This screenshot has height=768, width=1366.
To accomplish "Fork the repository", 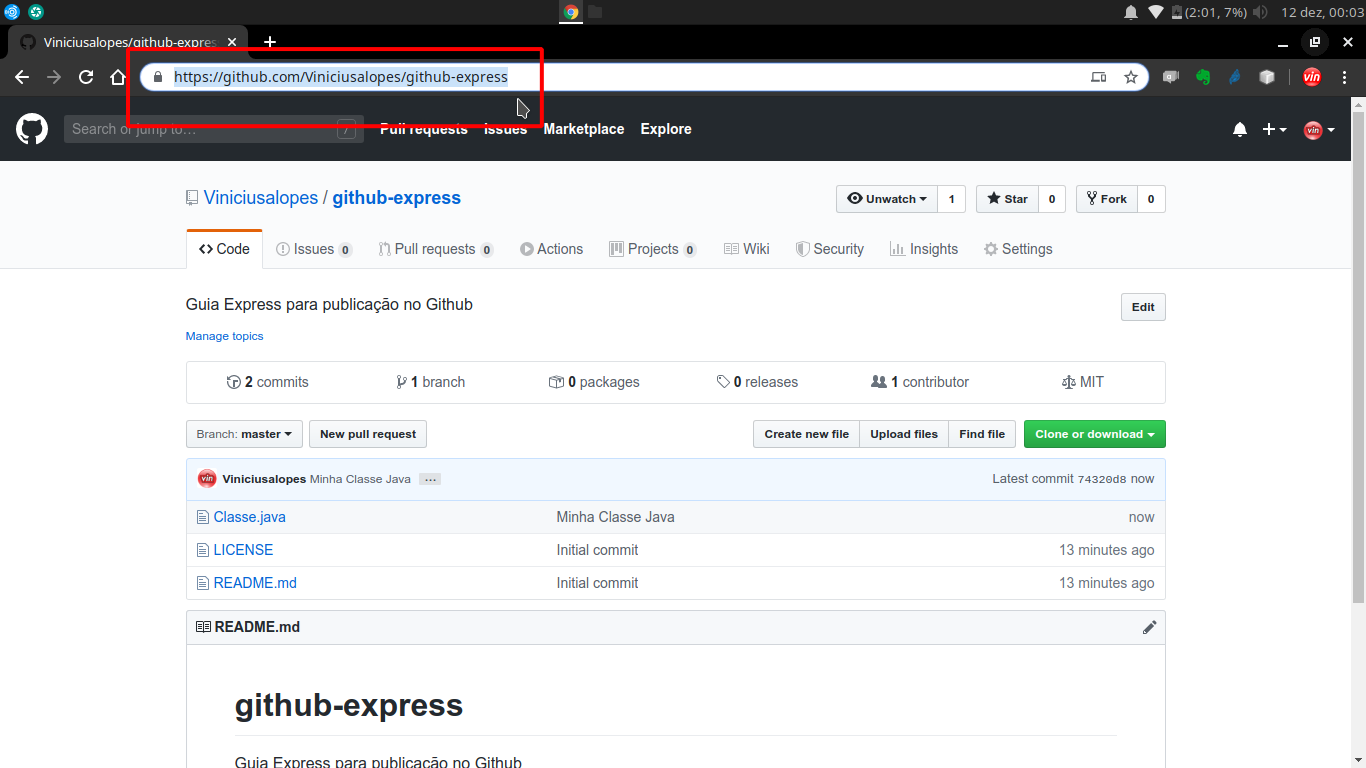I will 1106,199.
